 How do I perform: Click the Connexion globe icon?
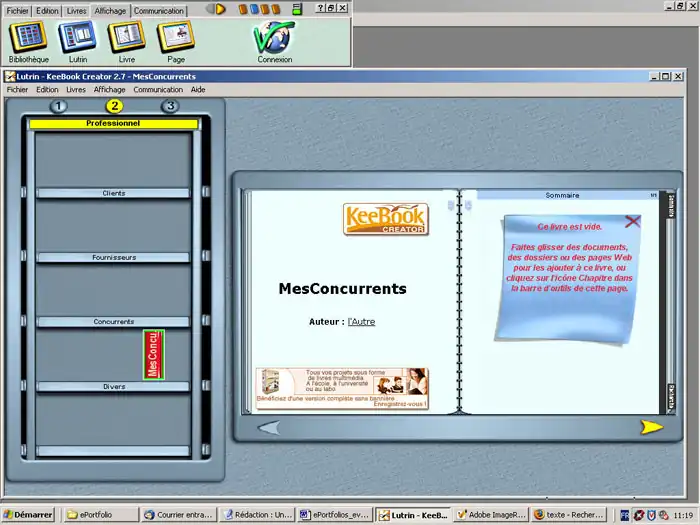coord(274,36)
